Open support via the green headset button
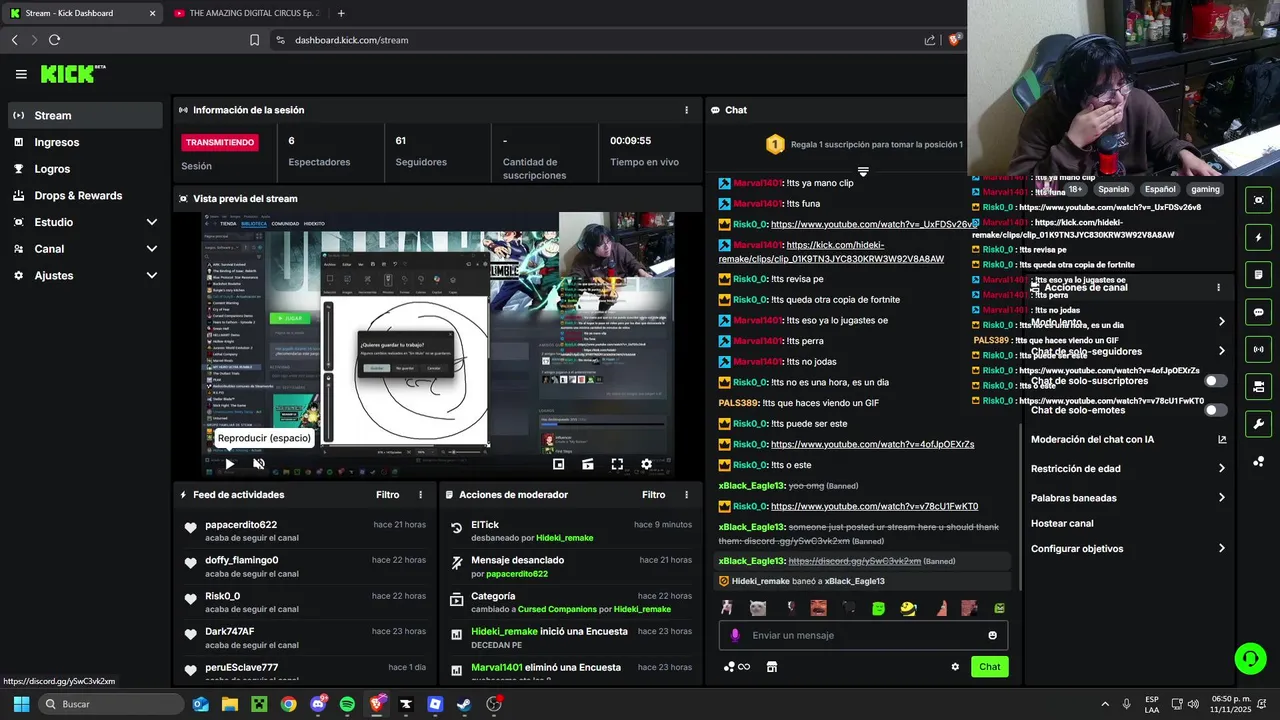Viewport: 1280px width, 720px height. click(x=1250, y=658)
